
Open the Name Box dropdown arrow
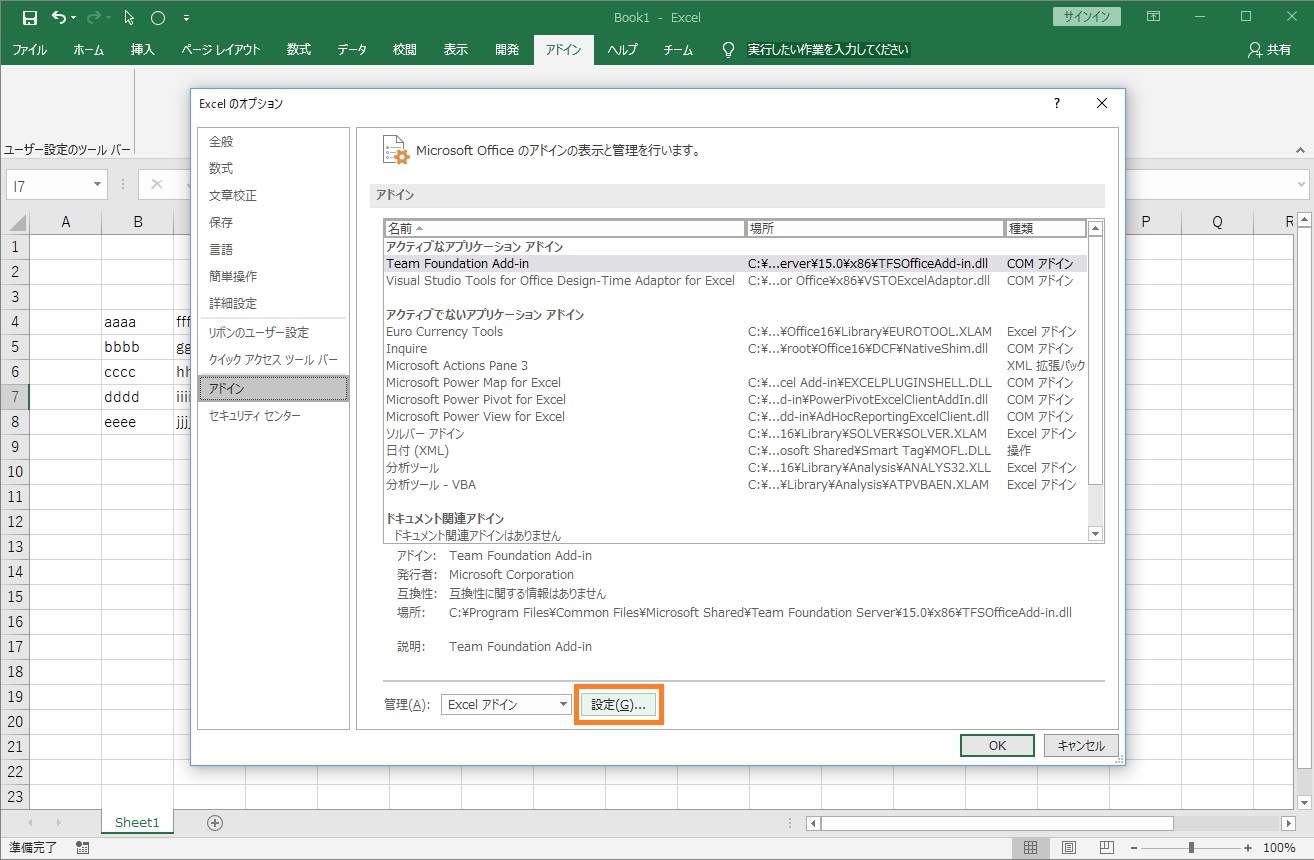(97, 185)
